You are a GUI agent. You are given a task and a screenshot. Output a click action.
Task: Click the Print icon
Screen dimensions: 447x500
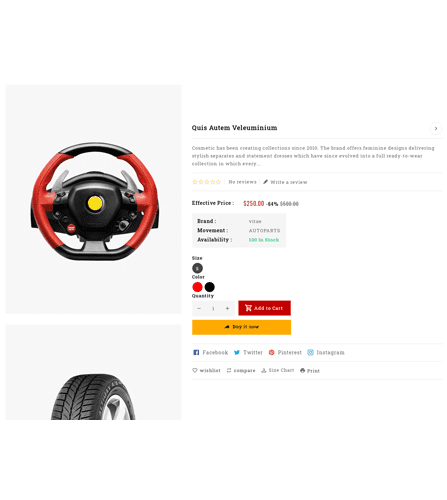pyautogui.click(x=302, y=370)
